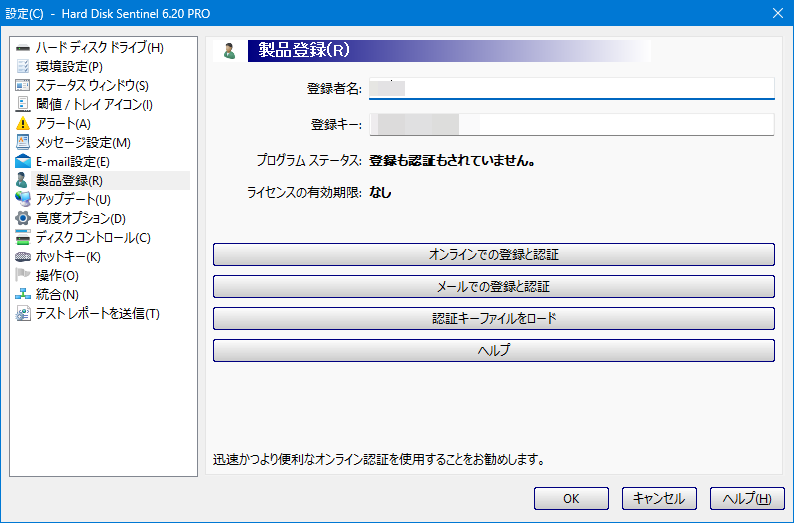Select アラート(A) category
Image resolution: width=794 pixels, height=523 pixels.
point(63,123)
